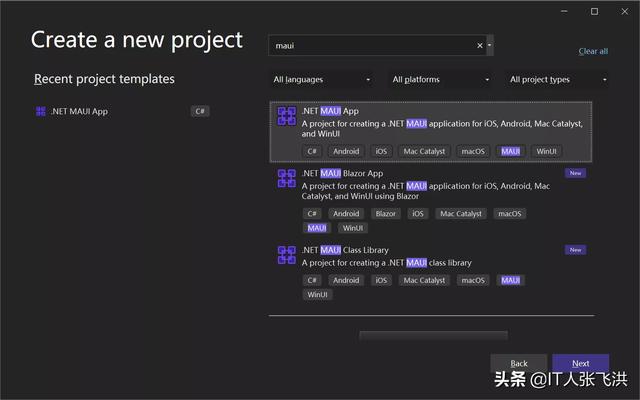Click the .NET MAUI App template icon
This screenshot has height=400, width=640.
(x=287, y=116)
